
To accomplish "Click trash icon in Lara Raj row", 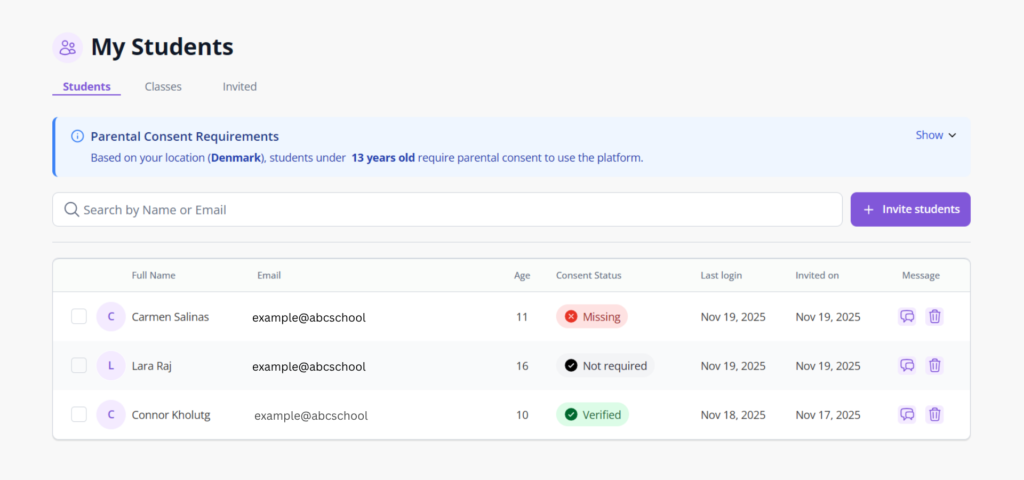I will click(x=935, y=366).
